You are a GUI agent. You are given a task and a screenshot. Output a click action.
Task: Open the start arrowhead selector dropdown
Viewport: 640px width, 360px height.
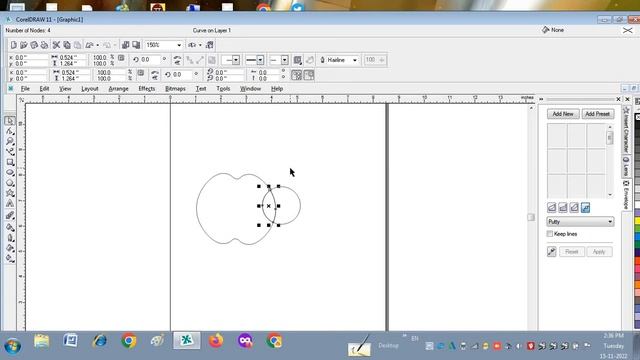pyautogui.click(x=236, y=60)
